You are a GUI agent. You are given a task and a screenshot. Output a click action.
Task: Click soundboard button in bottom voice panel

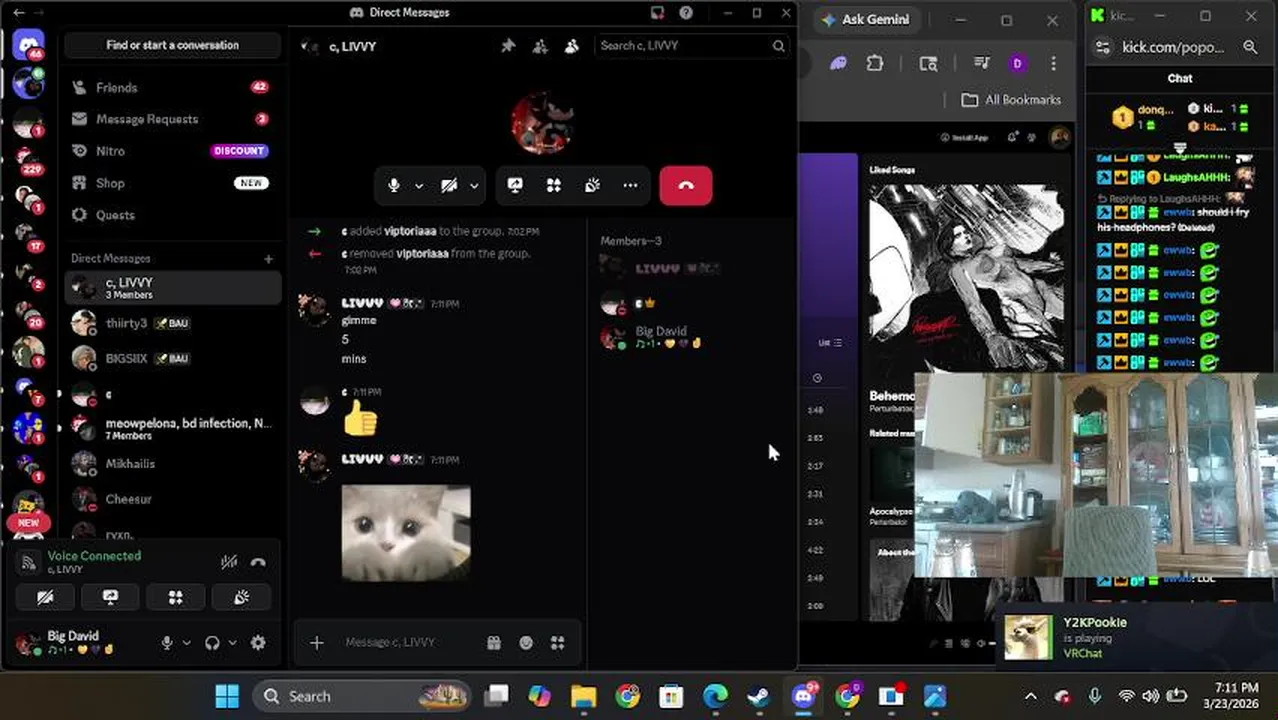point(241,597)
